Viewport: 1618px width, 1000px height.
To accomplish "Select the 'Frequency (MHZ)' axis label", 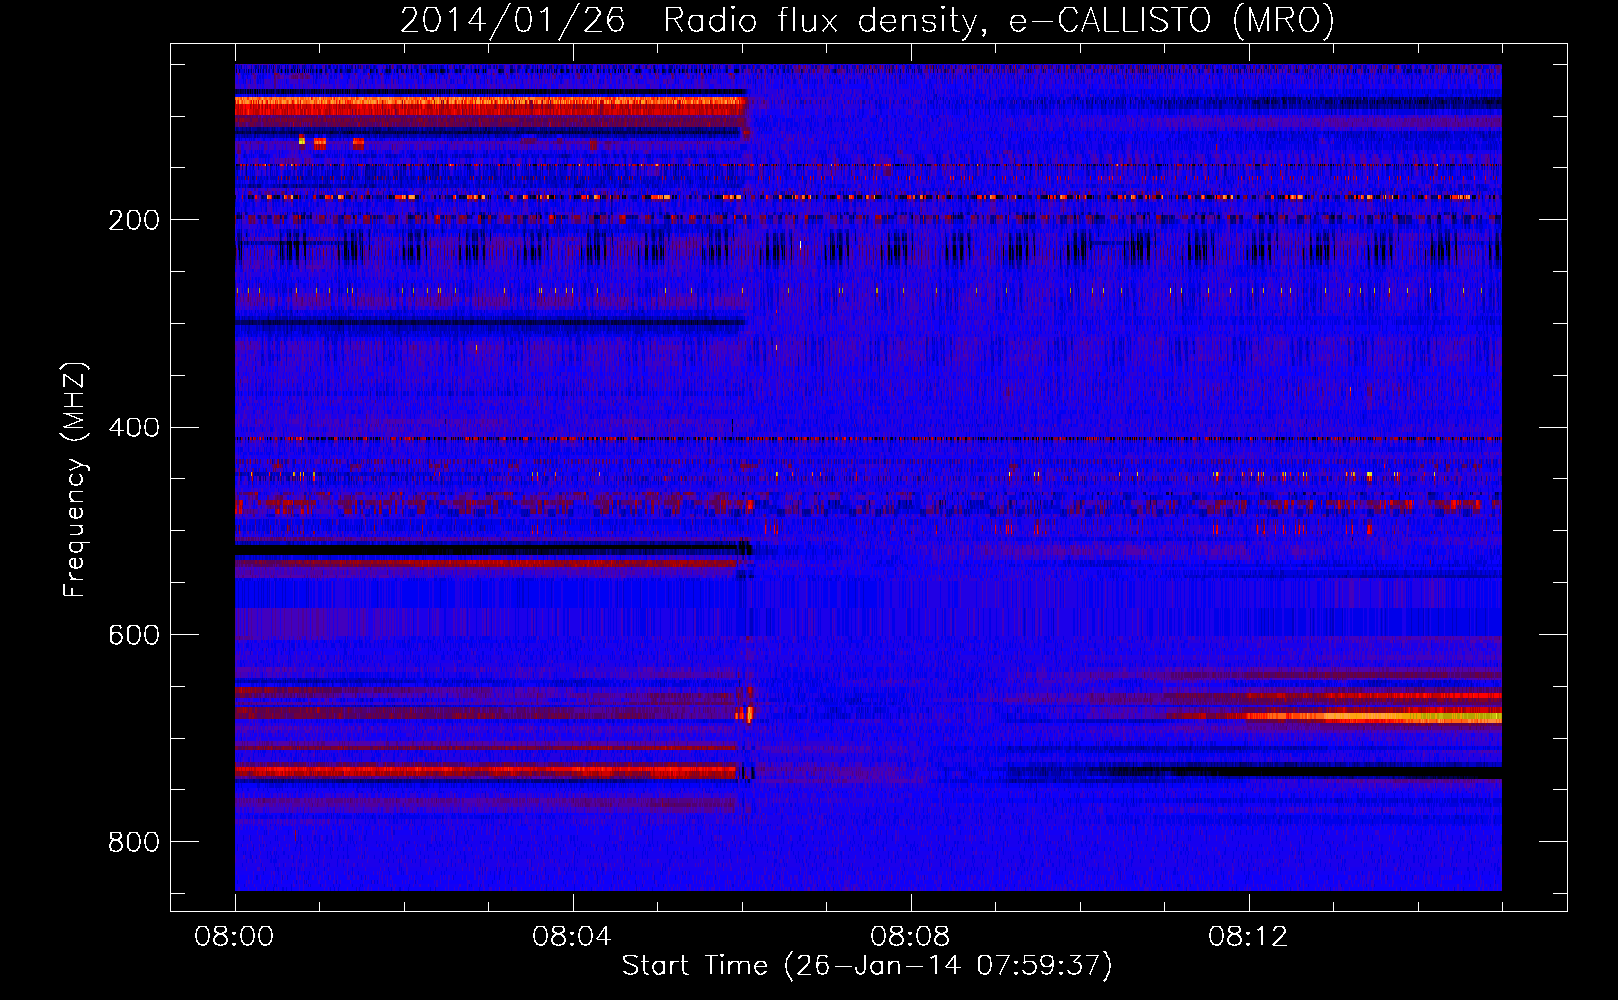I will click(74, 479).
